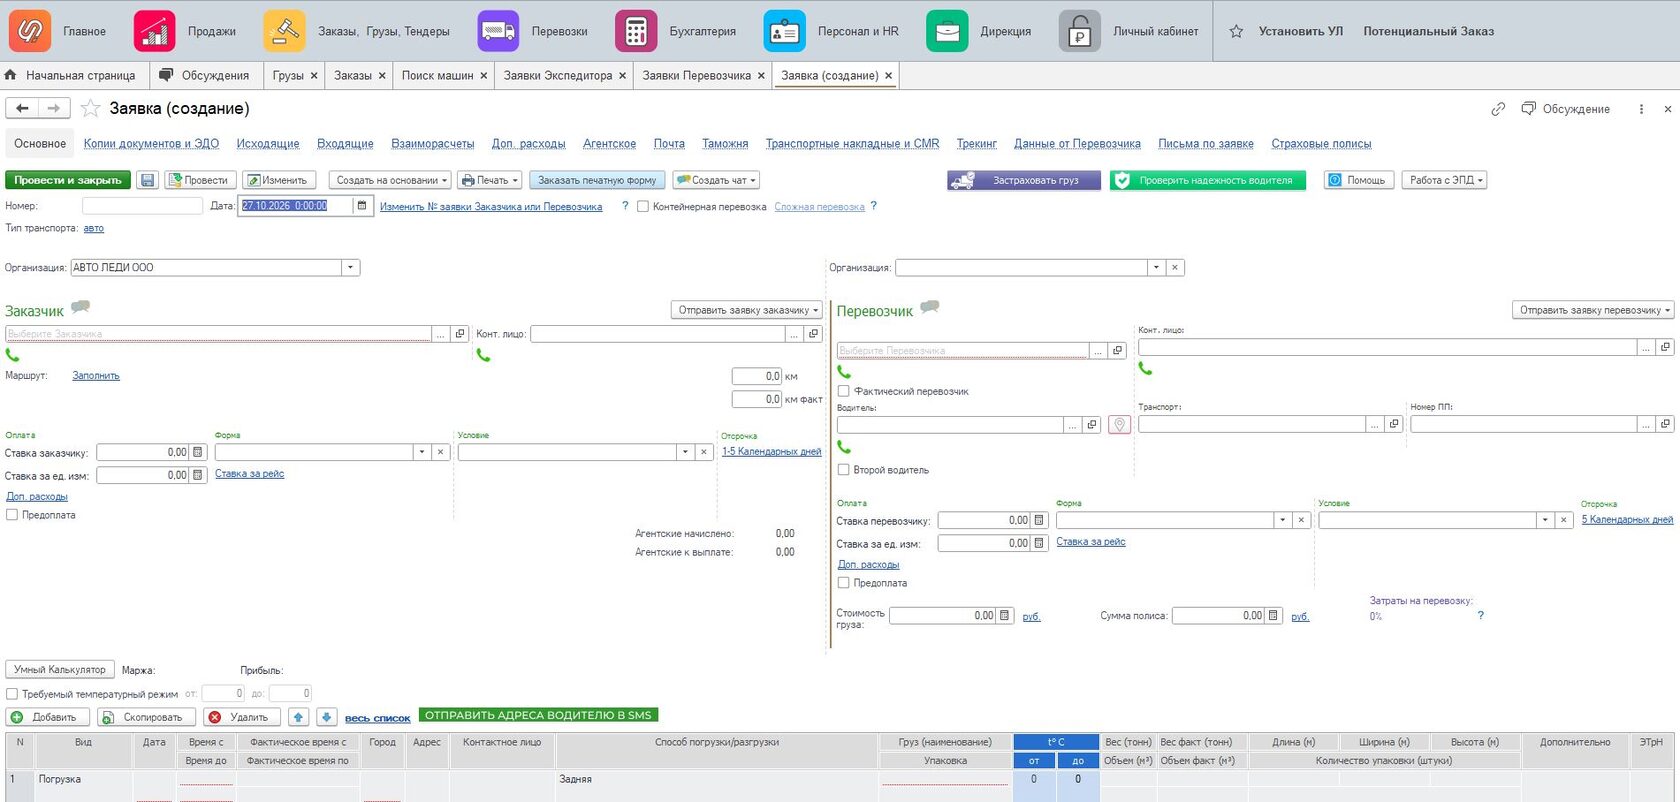Check the Второй водитель box
The width and height of the screenshot is (1680, 802).
click(843, 469)
